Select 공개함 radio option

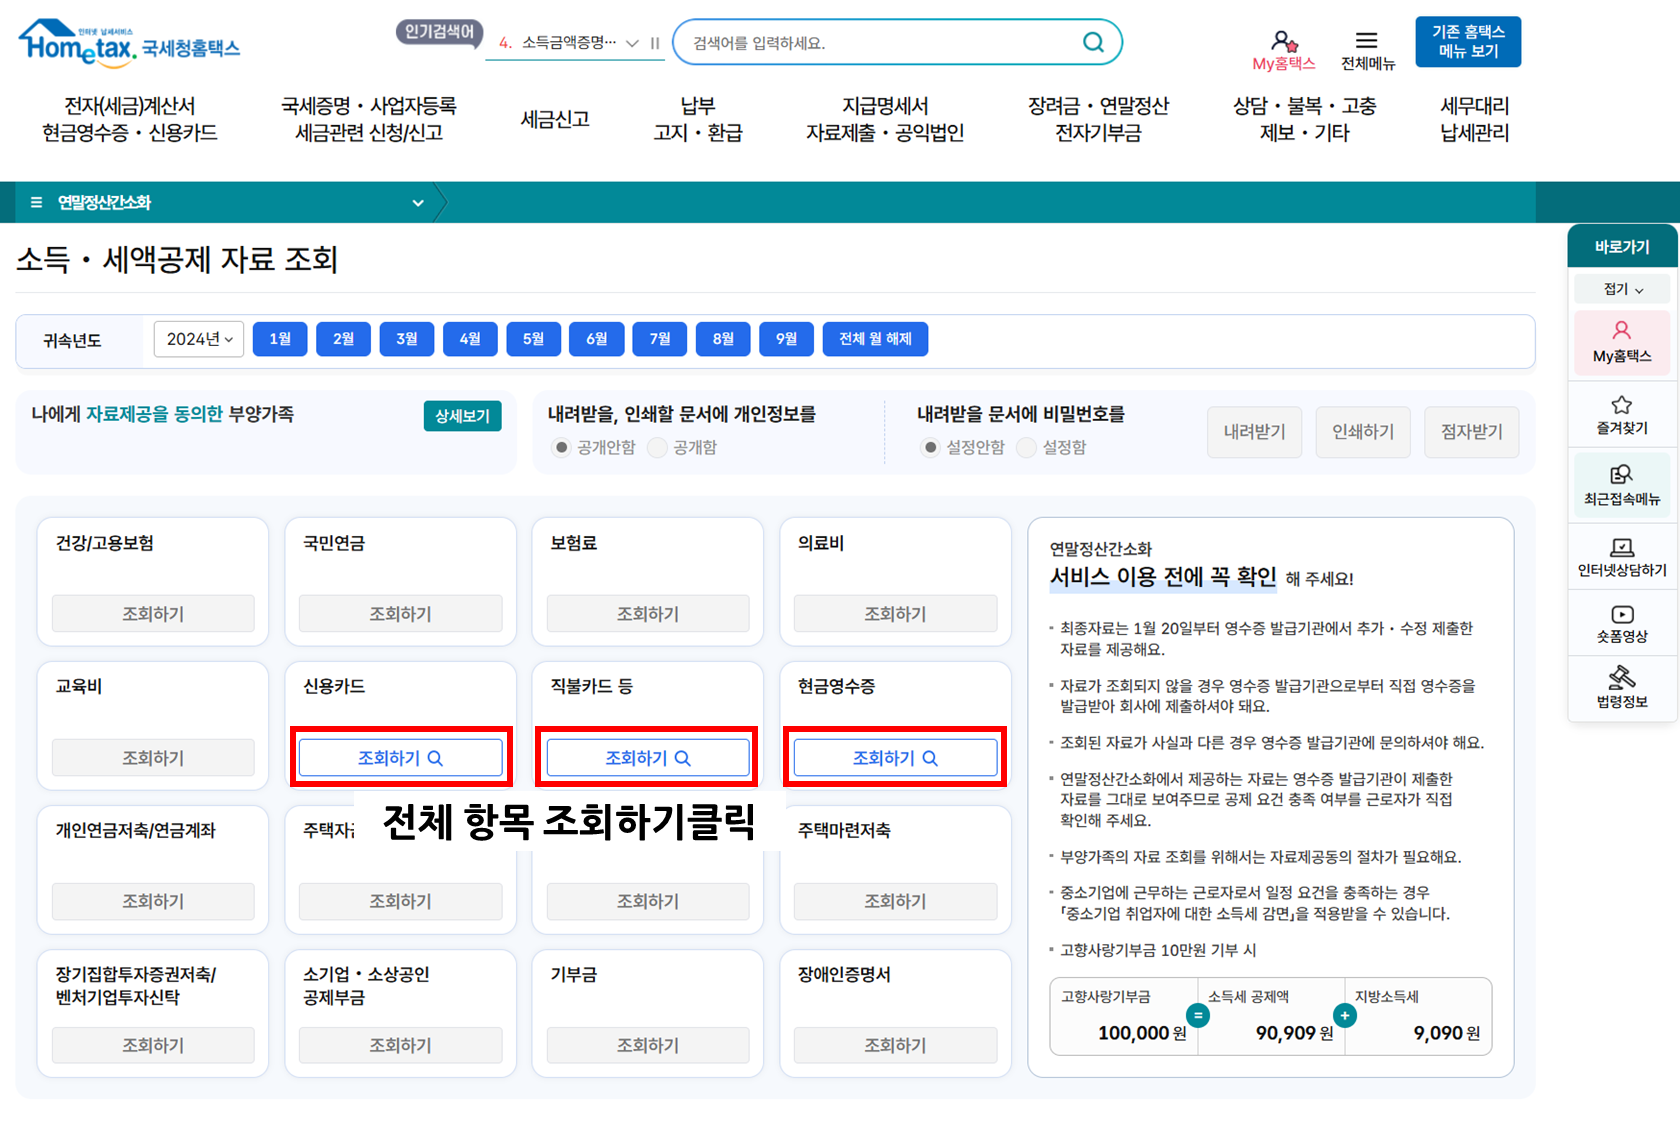(657, 447)
